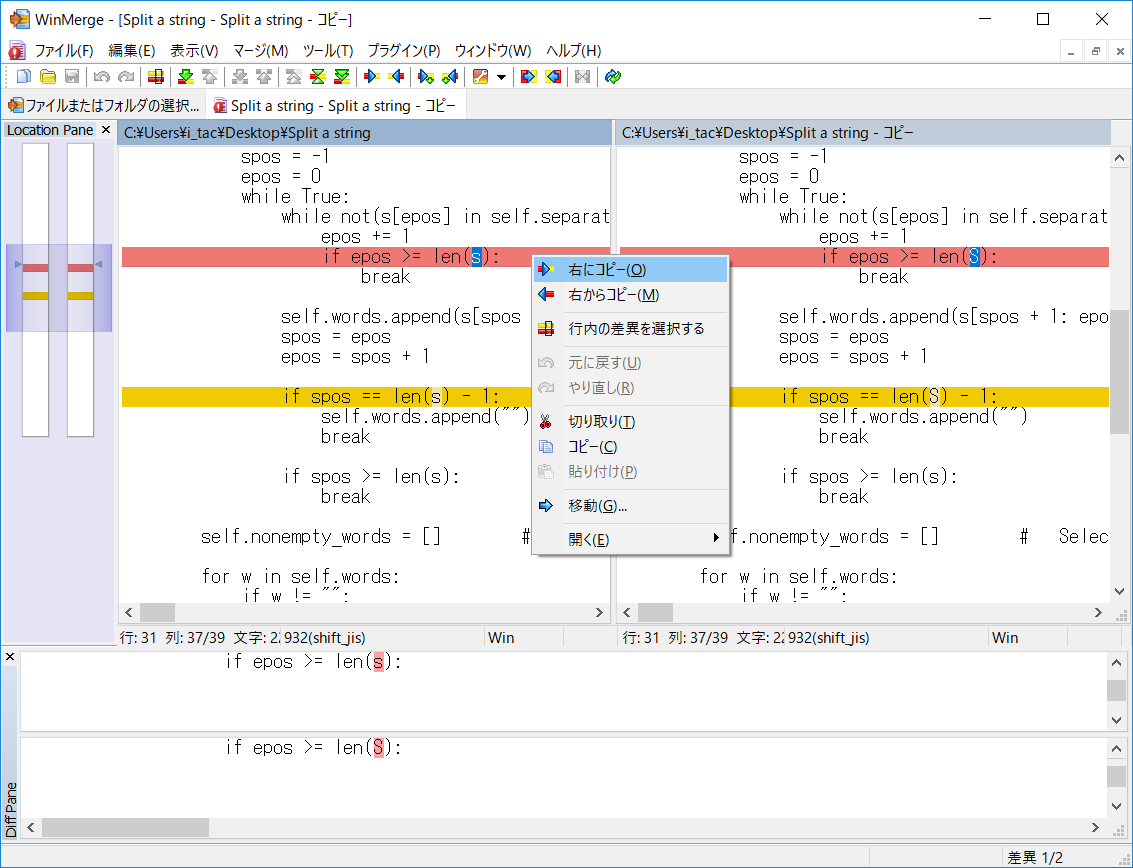Open the 編集(E) menu
1133x868 pixels.
pos(132,51)
